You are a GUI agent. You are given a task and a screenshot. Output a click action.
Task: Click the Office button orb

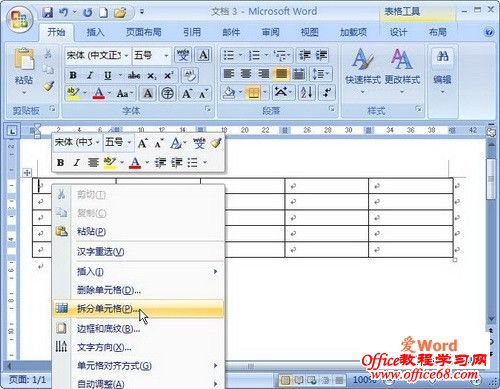[x=20, y=18]
